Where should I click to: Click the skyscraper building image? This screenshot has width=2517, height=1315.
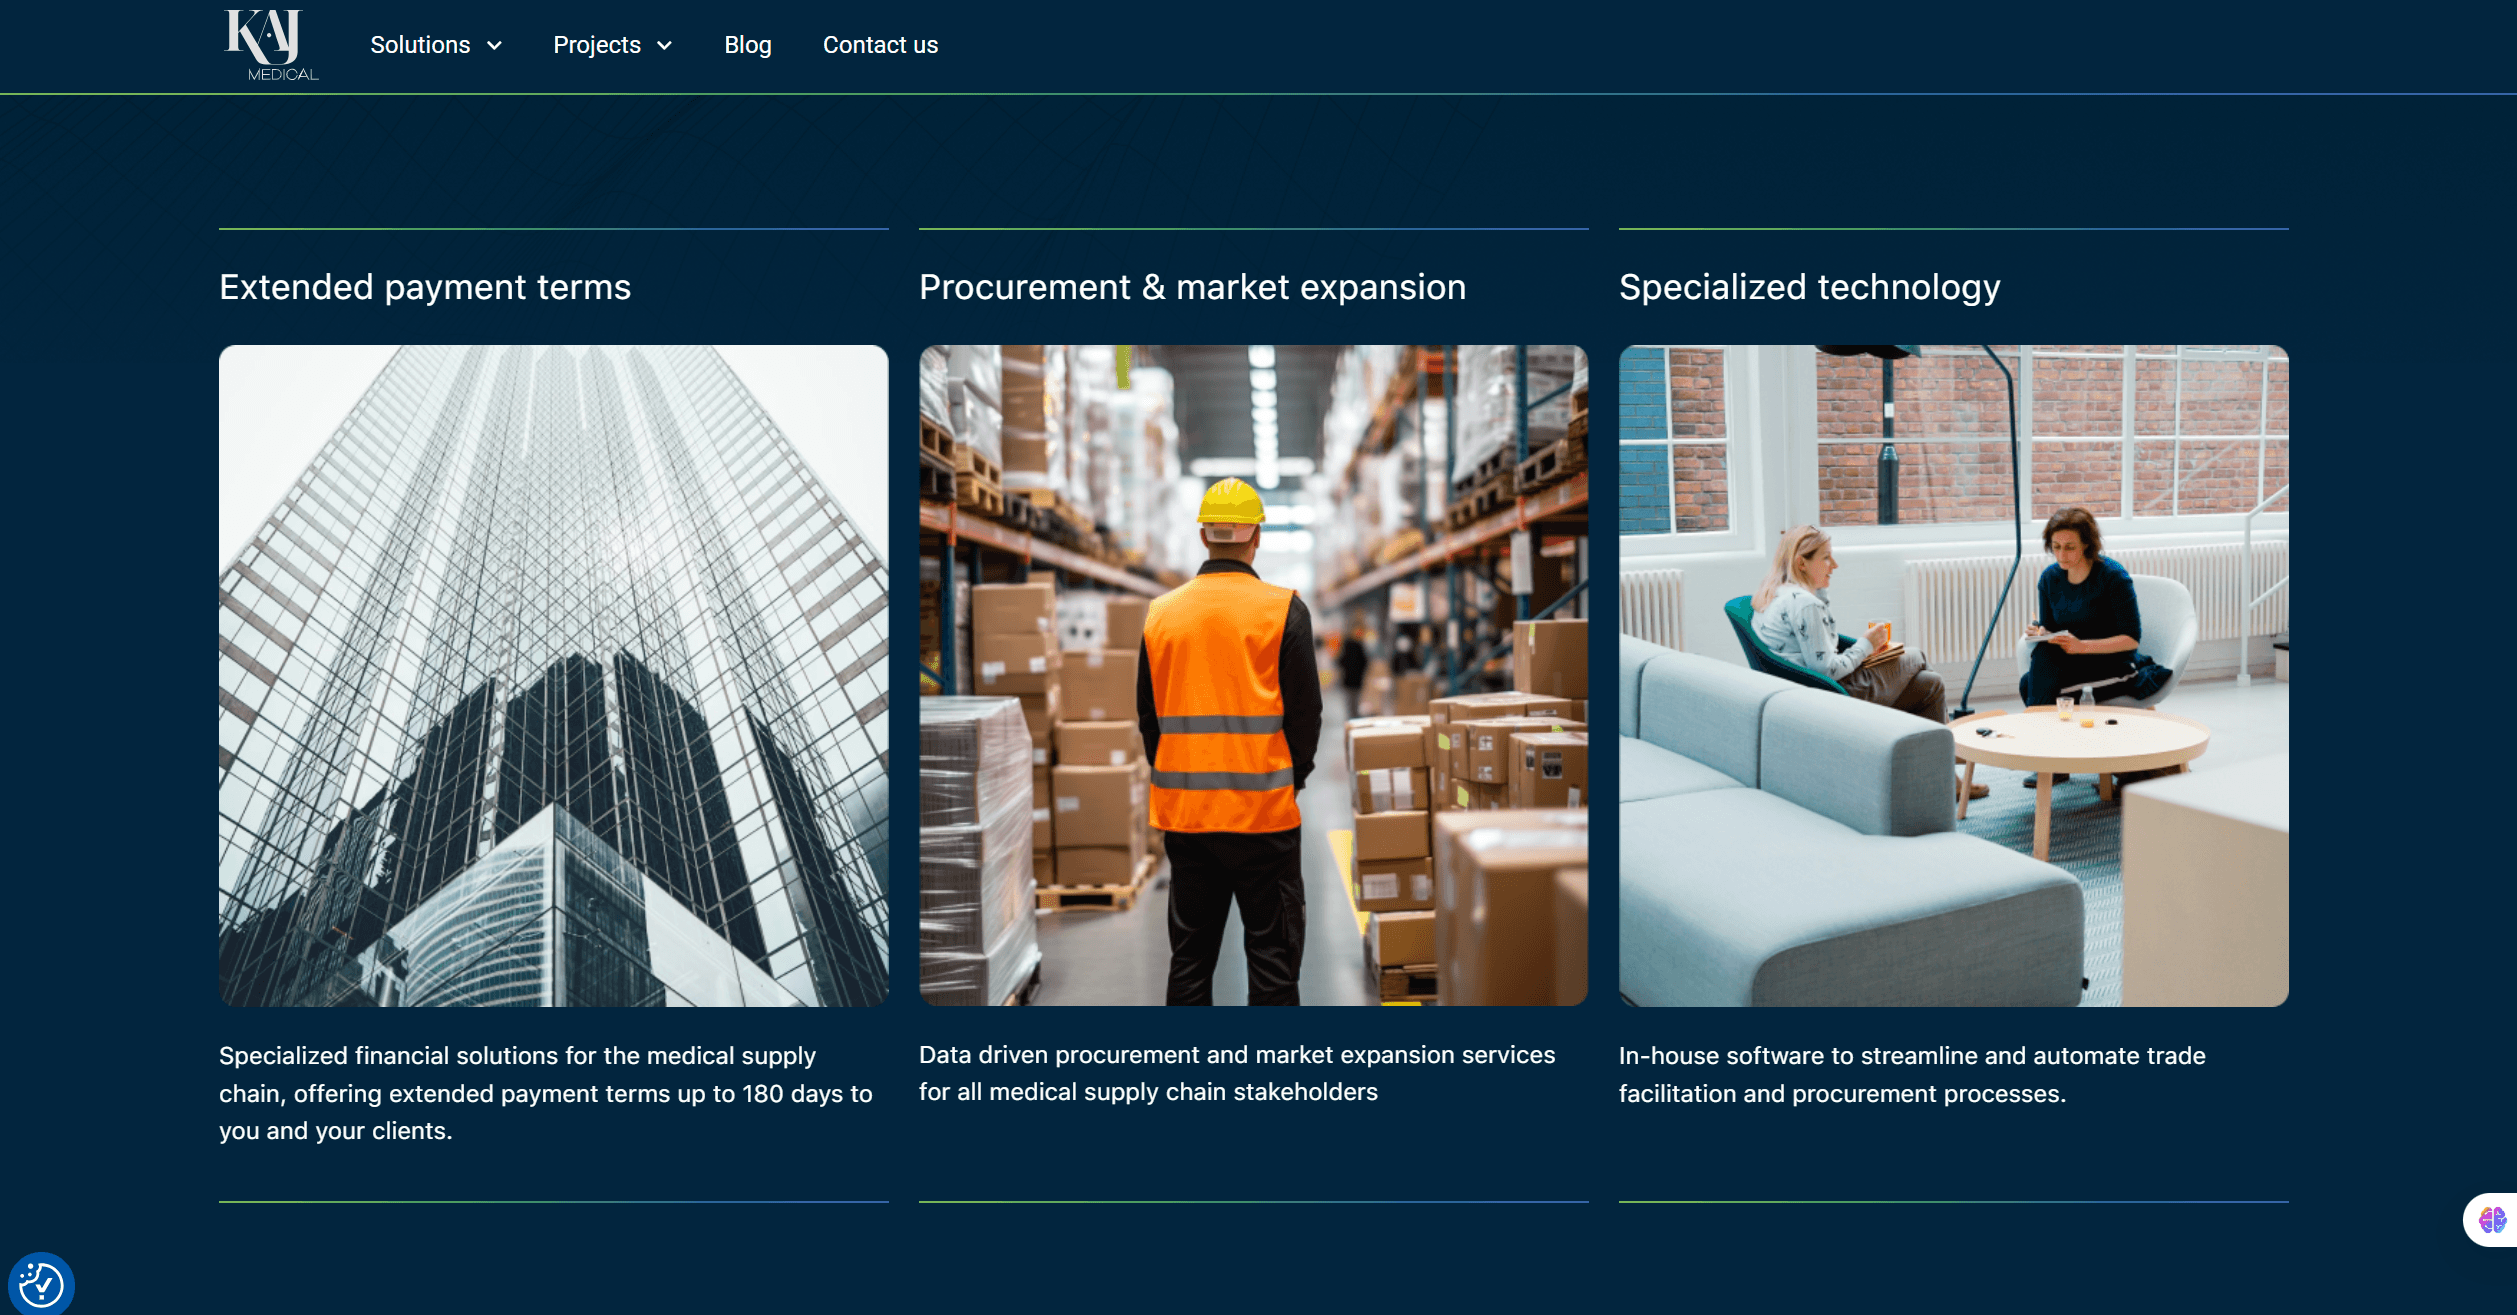(x=553, y=675)
